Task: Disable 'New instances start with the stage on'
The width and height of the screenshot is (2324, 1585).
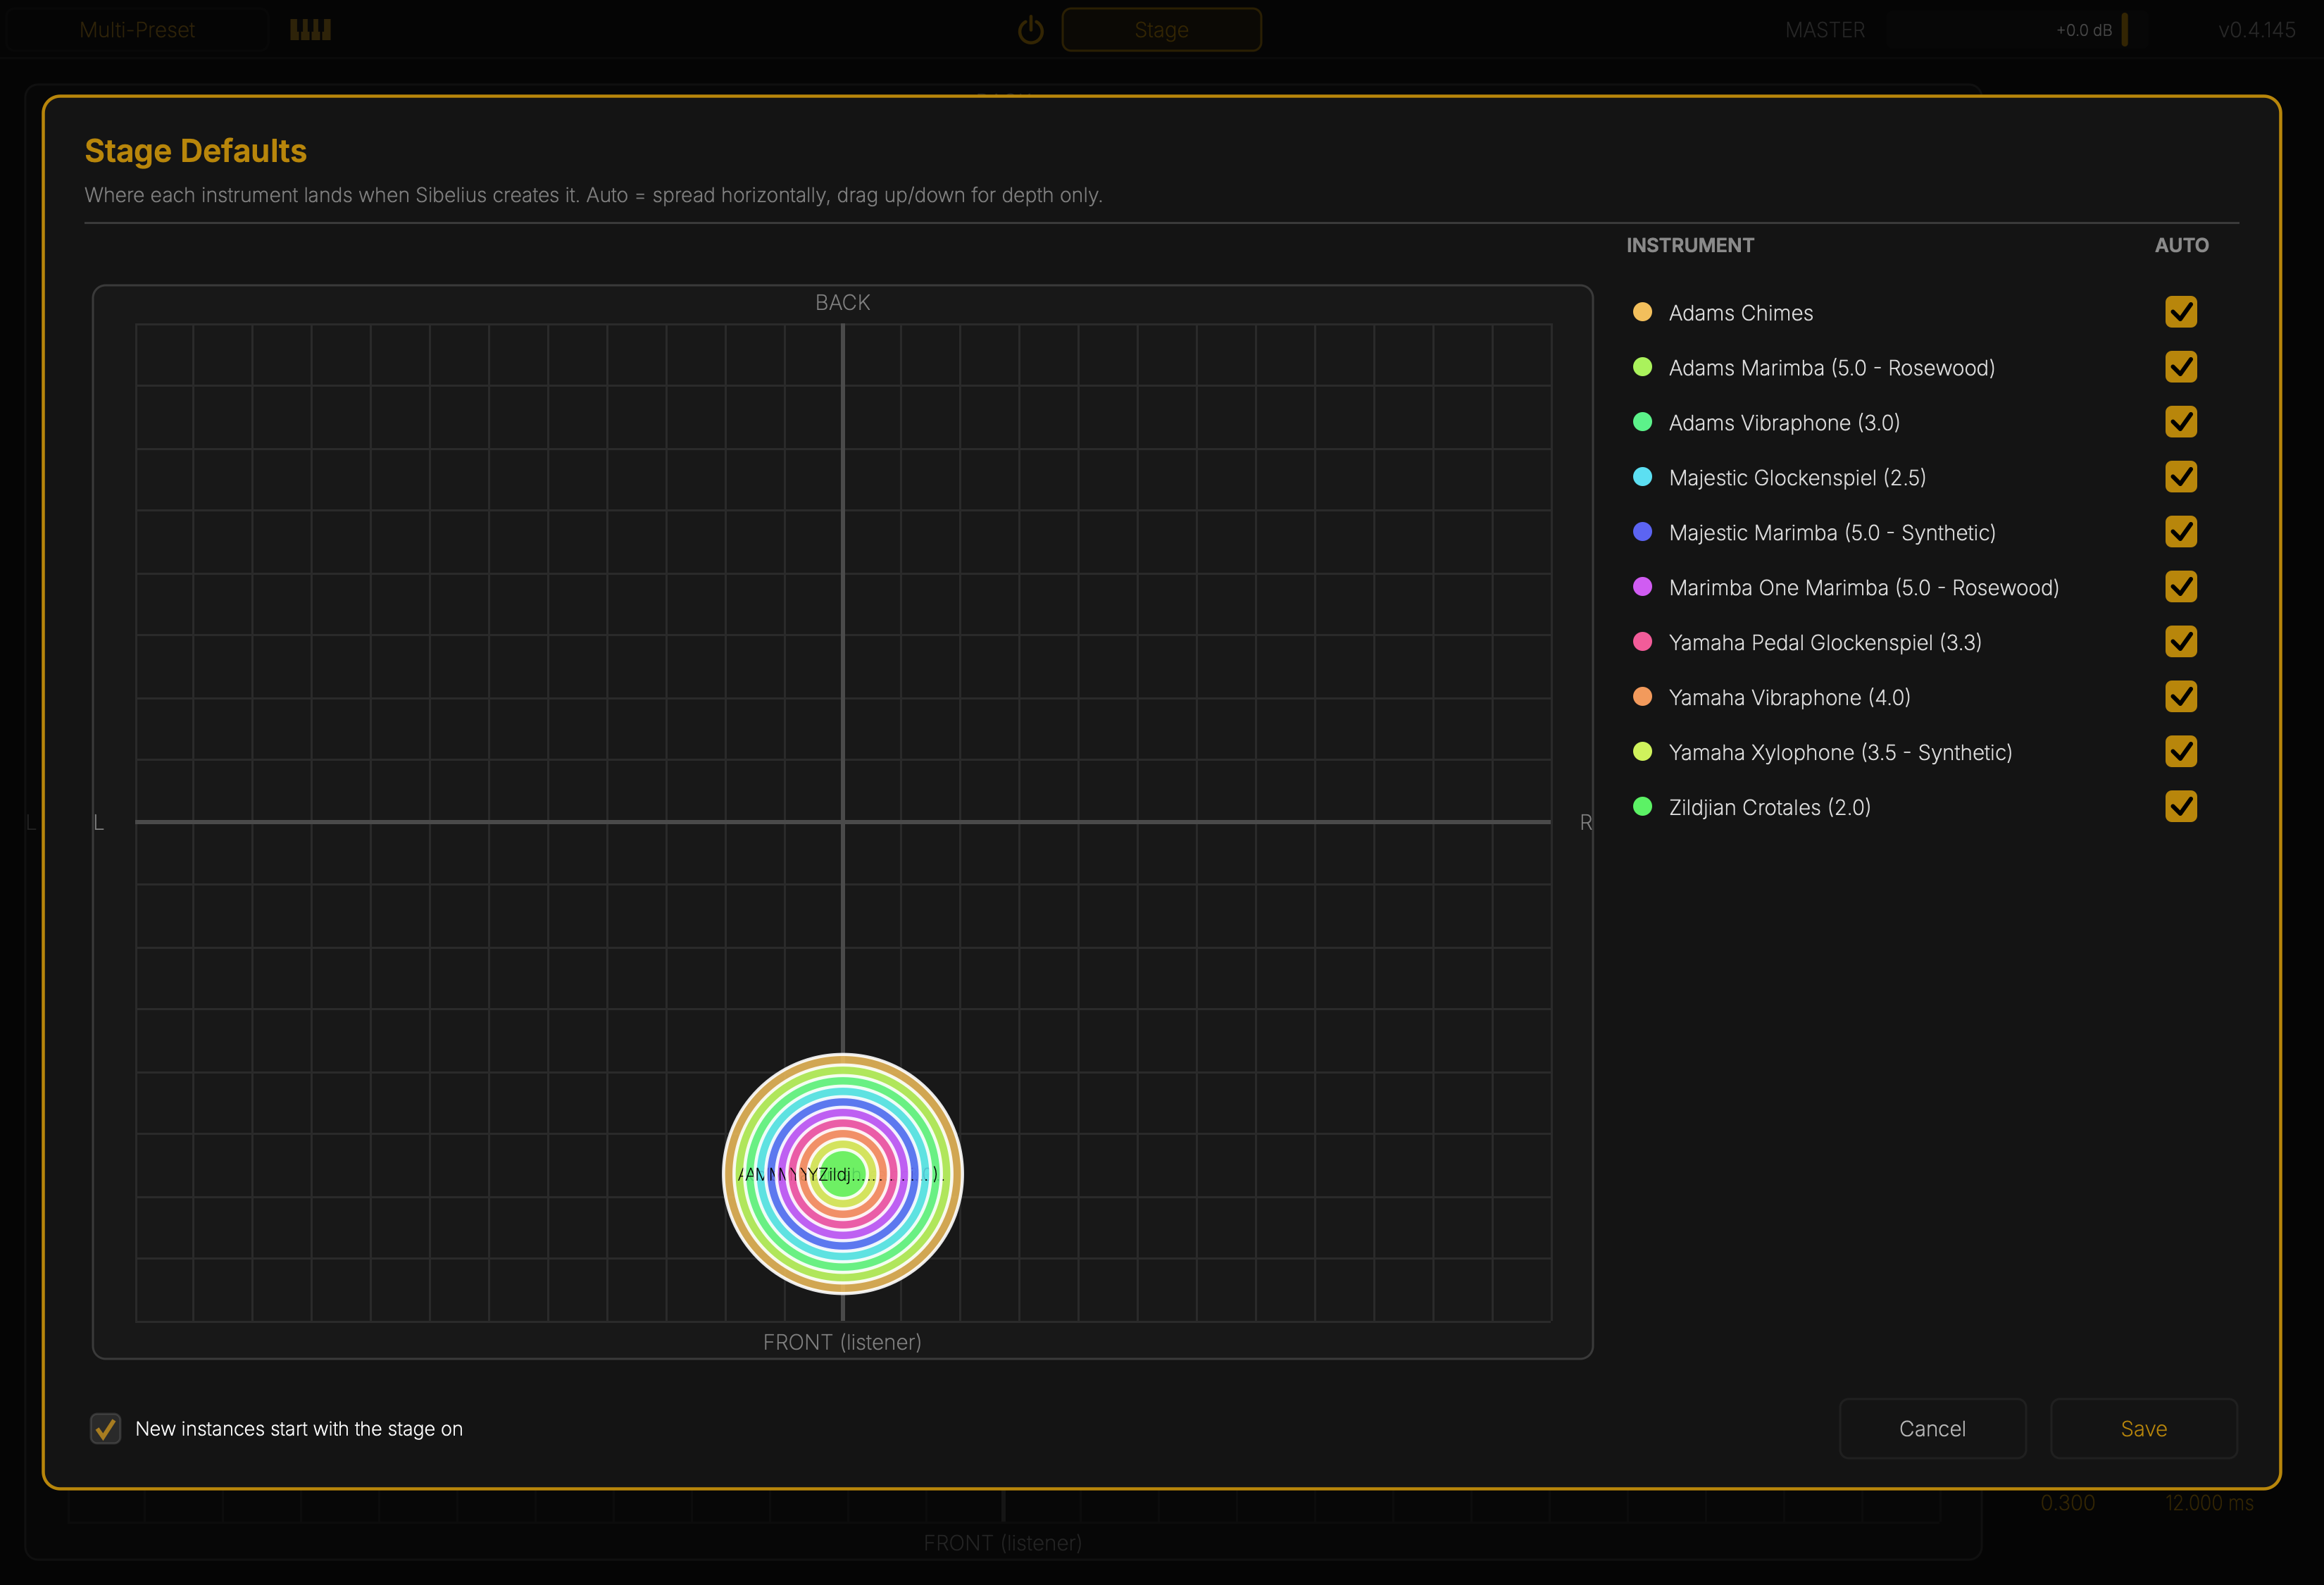Action: (x=105, y=1428)
